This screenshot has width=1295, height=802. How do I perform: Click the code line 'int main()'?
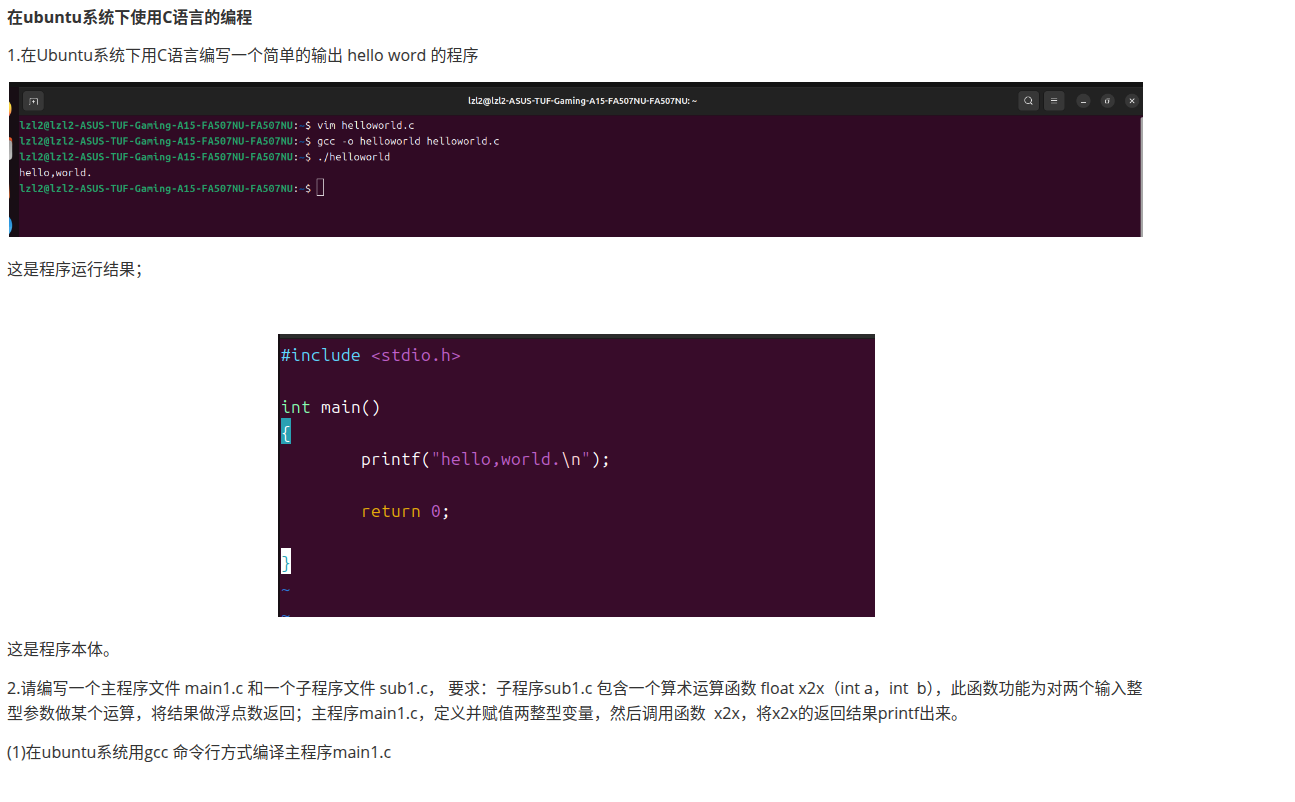331,407
